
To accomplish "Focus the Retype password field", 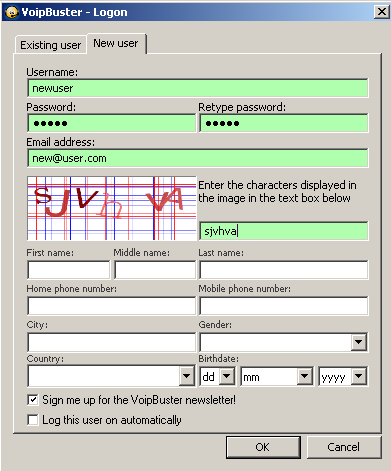I will click(284, 123).
